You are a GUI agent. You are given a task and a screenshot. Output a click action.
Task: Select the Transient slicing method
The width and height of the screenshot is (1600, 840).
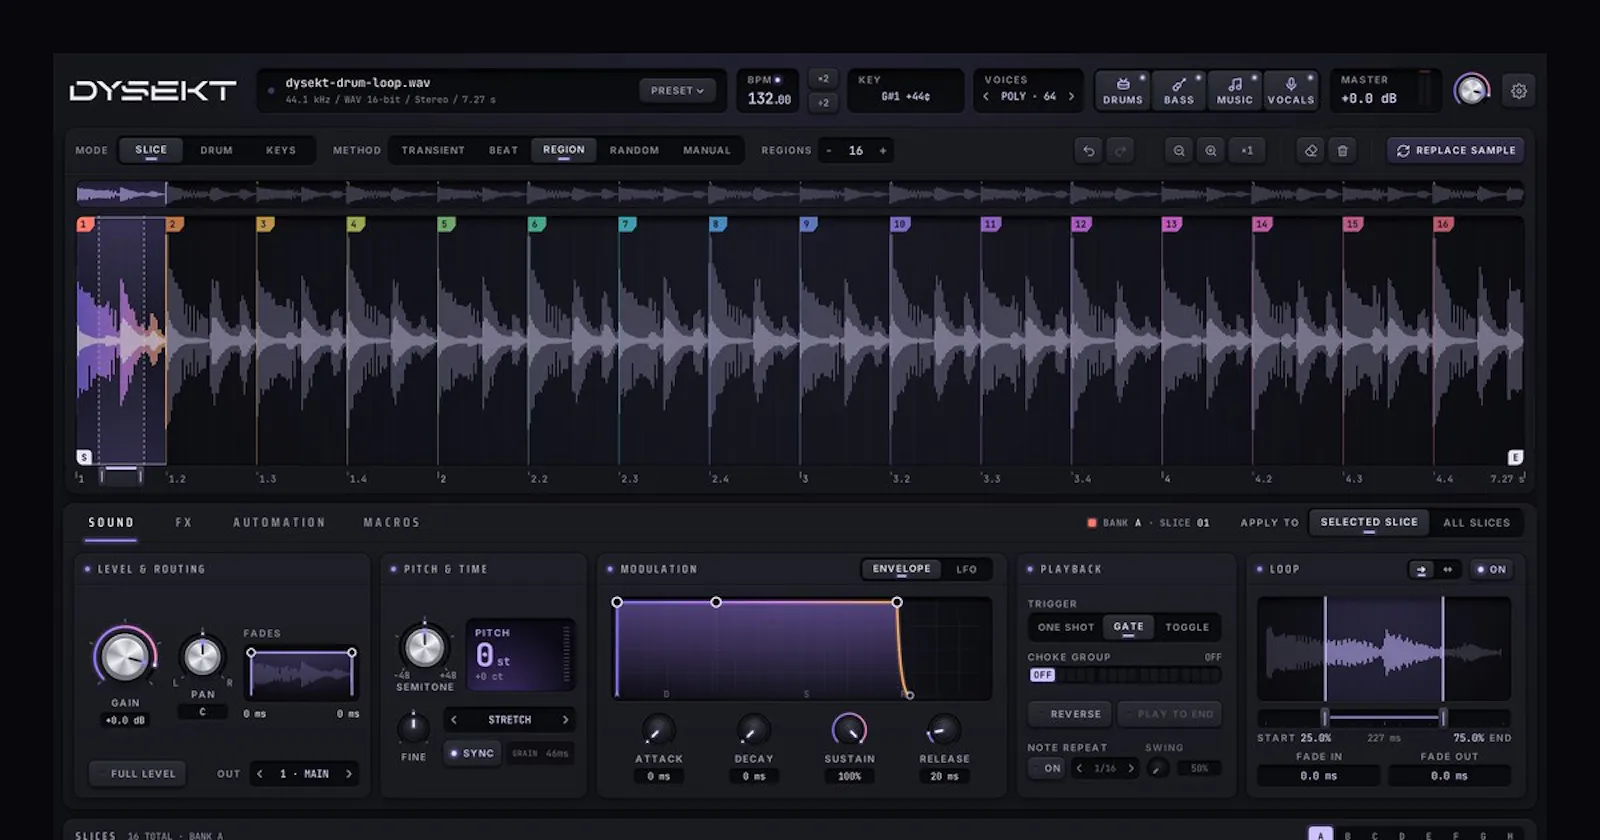(433, 151)
